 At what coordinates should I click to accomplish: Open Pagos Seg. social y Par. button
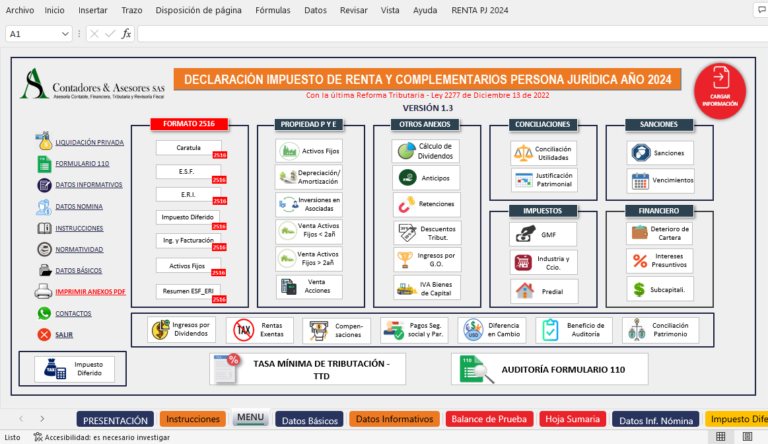click(x=414, y=330)
